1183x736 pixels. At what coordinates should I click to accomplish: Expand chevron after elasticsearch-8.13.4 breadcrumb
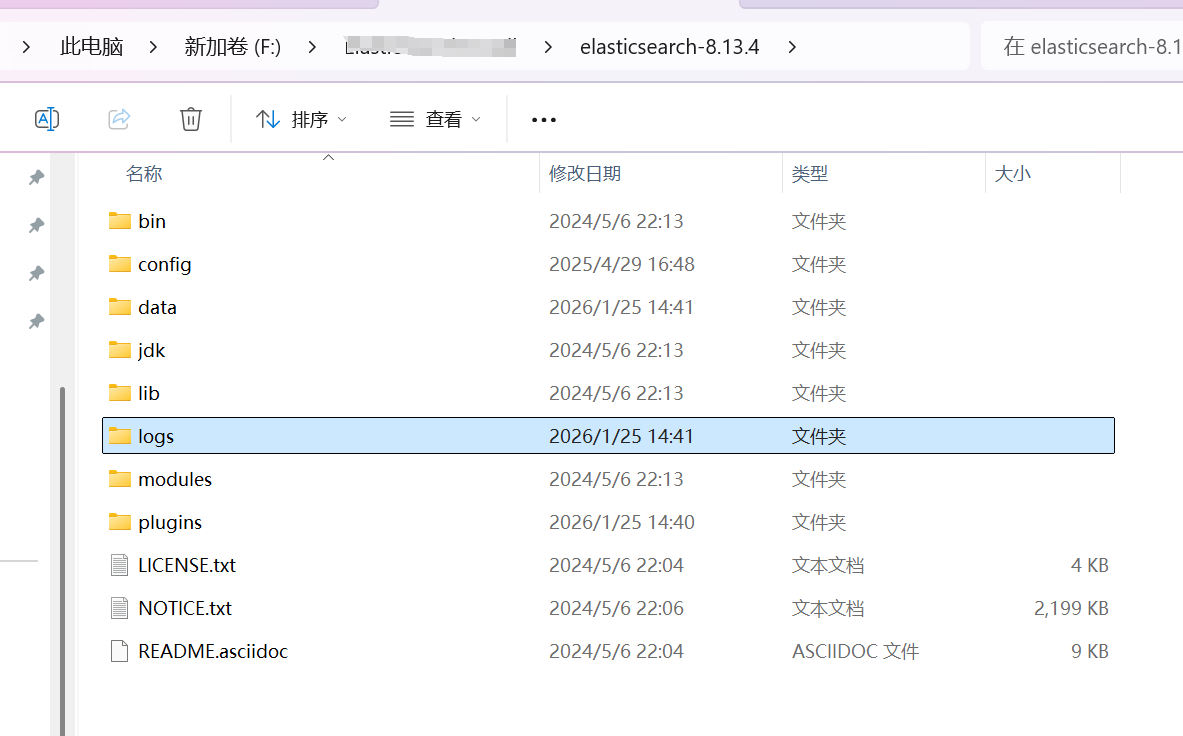792,47
